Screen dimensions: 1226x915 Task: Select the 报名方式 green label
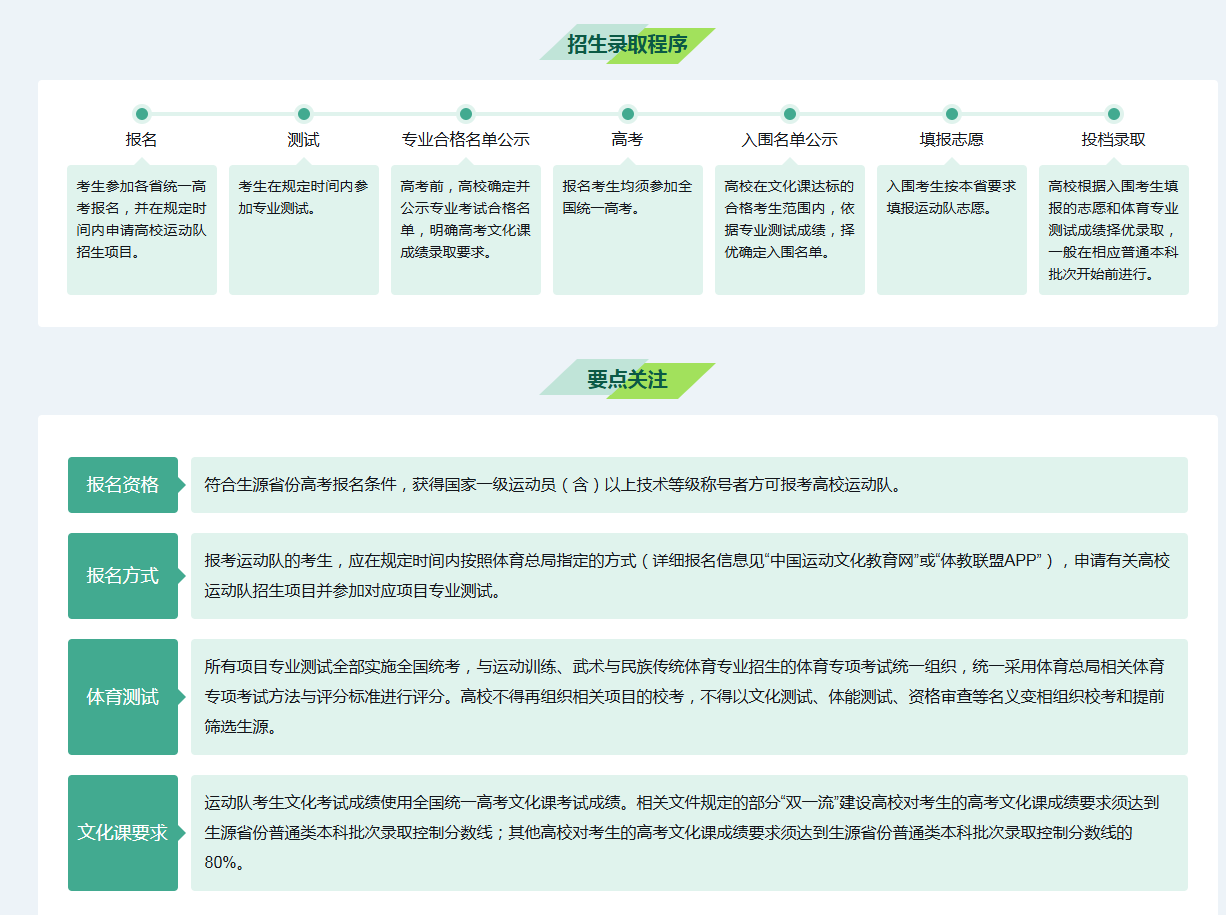tap(123, 576)
